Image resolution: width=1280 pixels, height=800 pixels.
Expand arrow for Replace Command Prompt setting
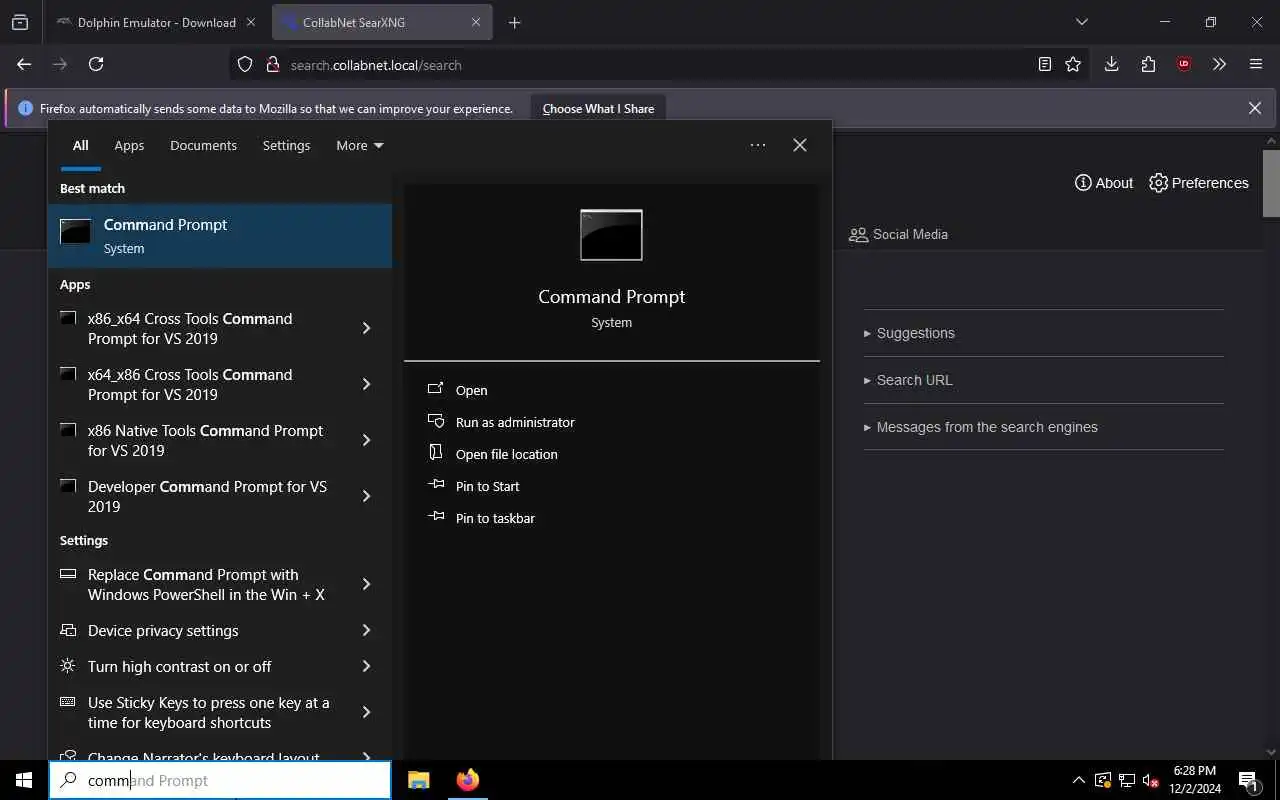click(366, 584)
